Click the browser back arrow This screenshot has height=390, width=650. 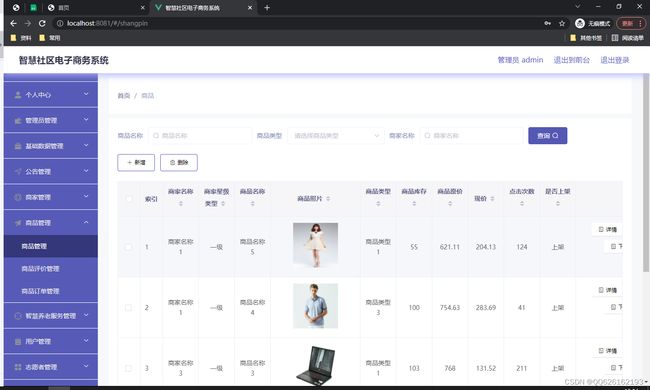click(13, 23)
